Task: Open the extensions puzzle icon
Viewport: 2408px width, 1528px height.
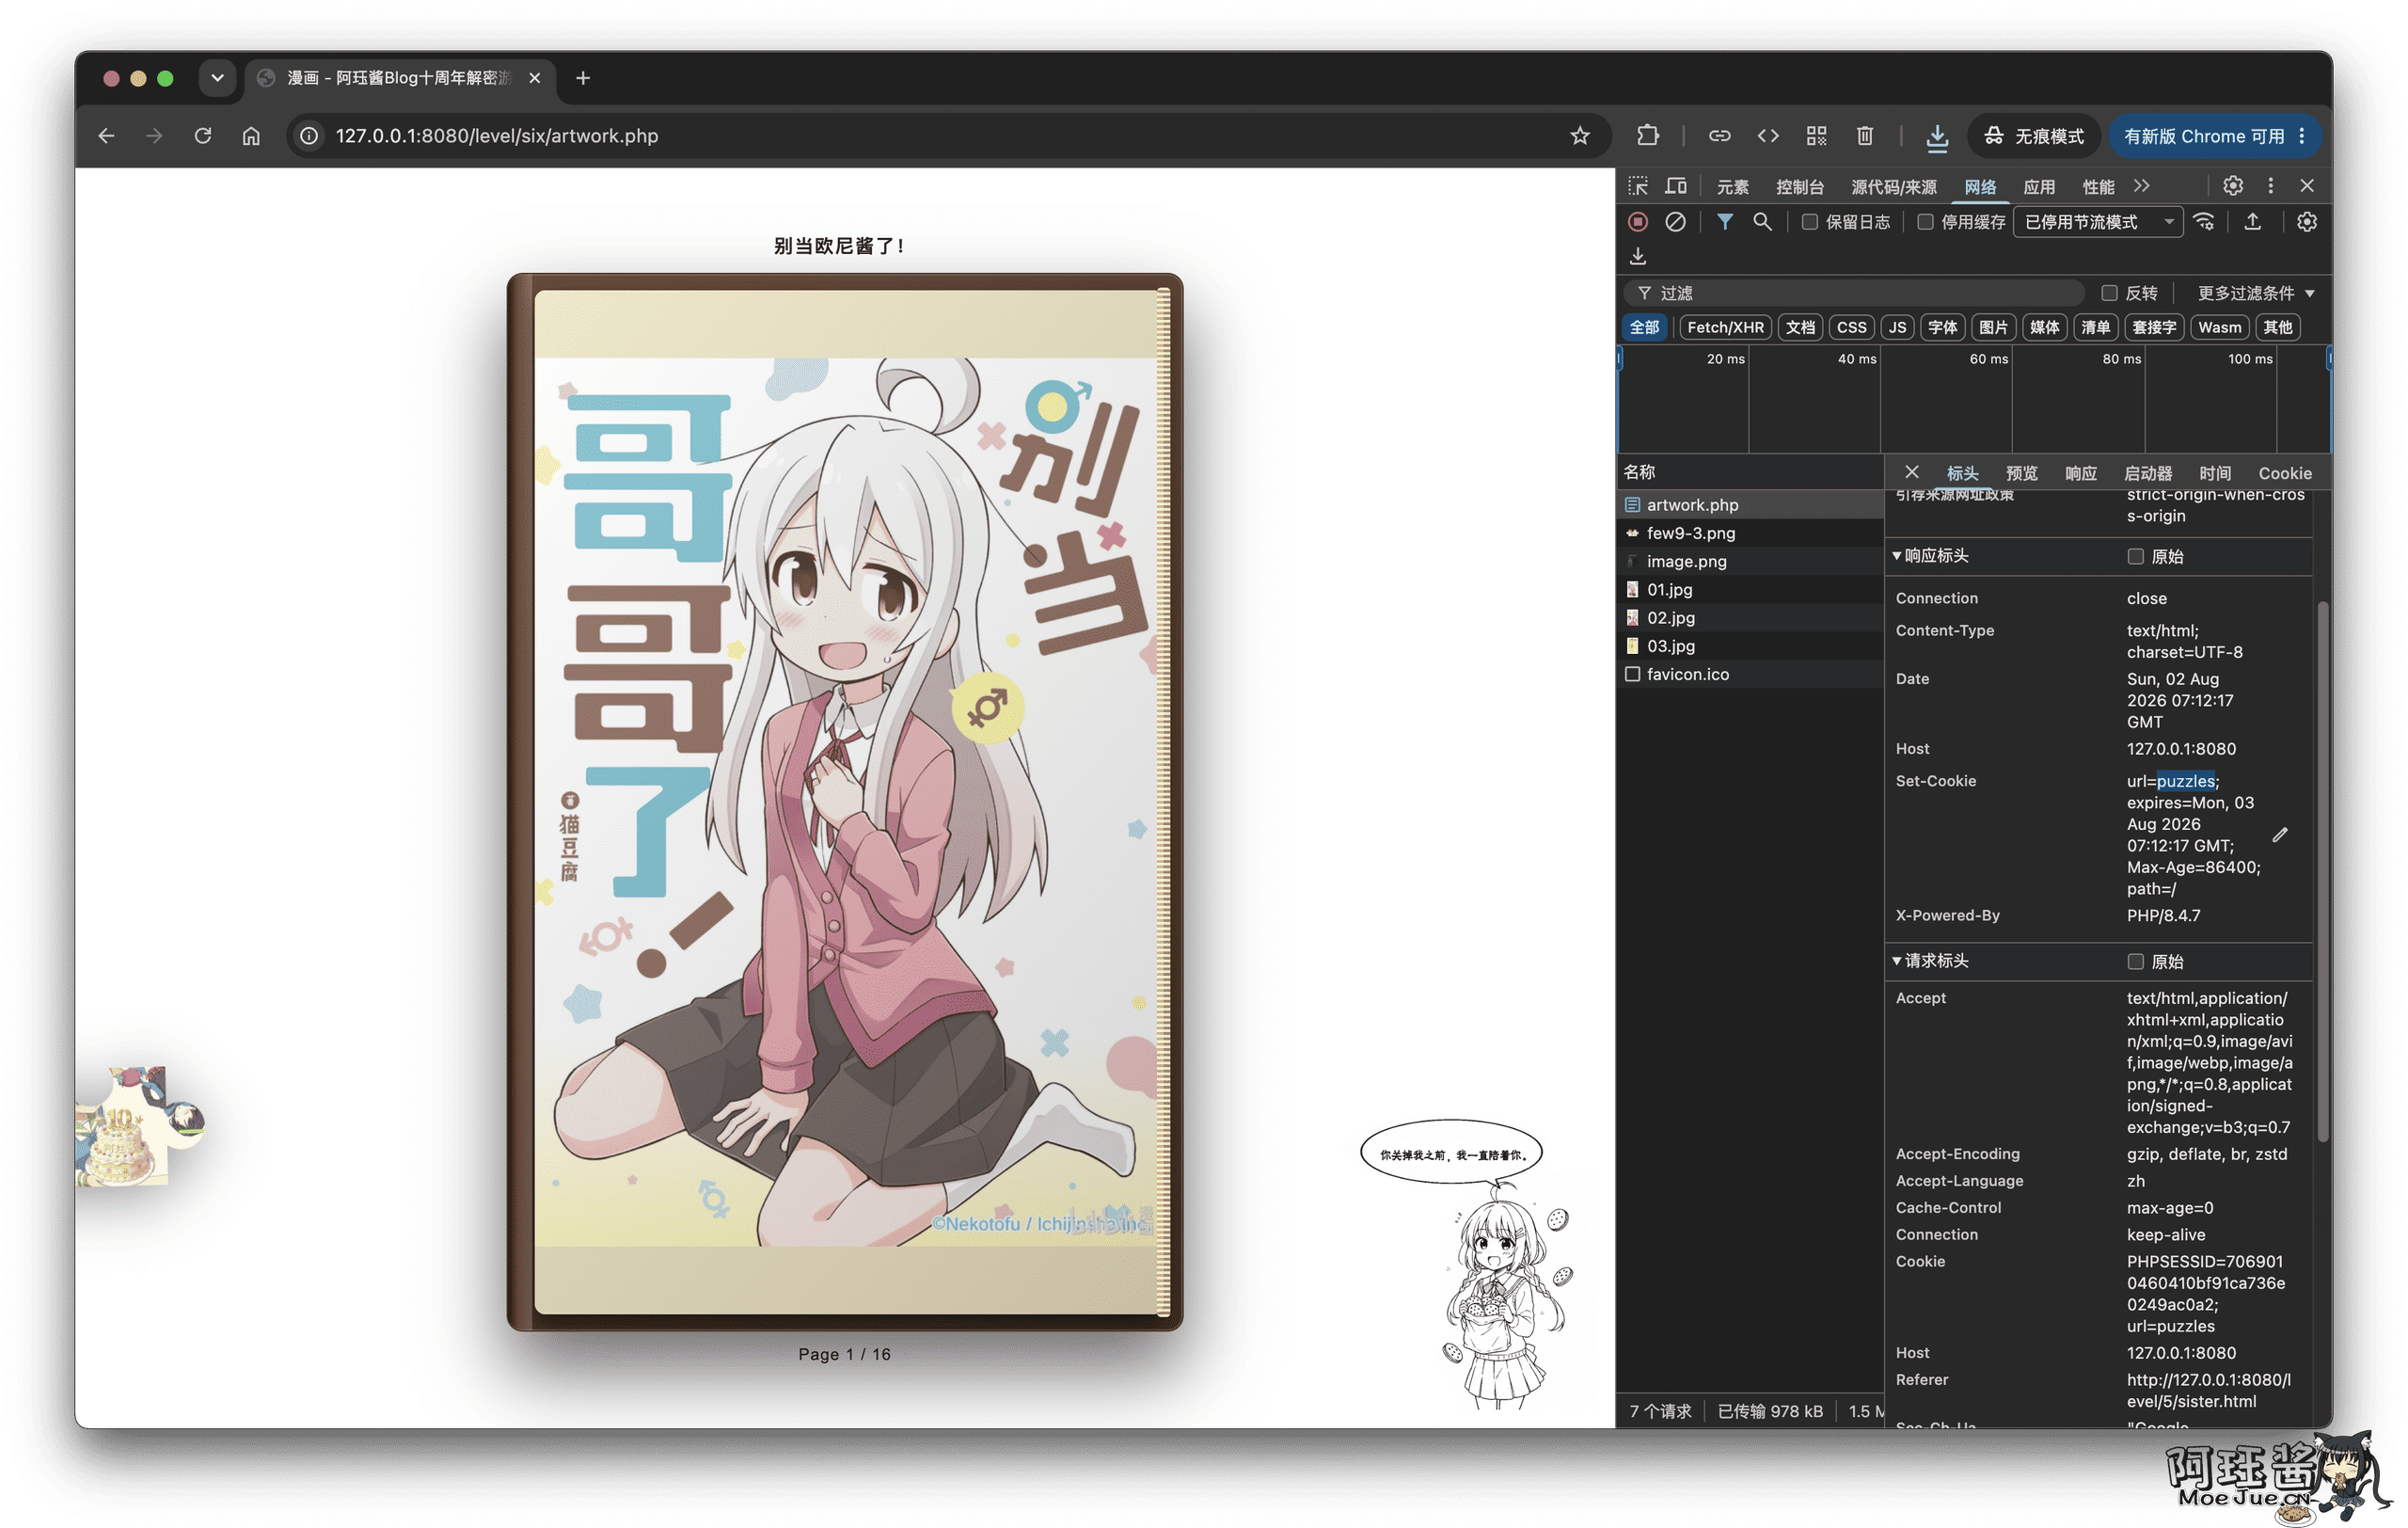Action: click(x=1647, y=136)
